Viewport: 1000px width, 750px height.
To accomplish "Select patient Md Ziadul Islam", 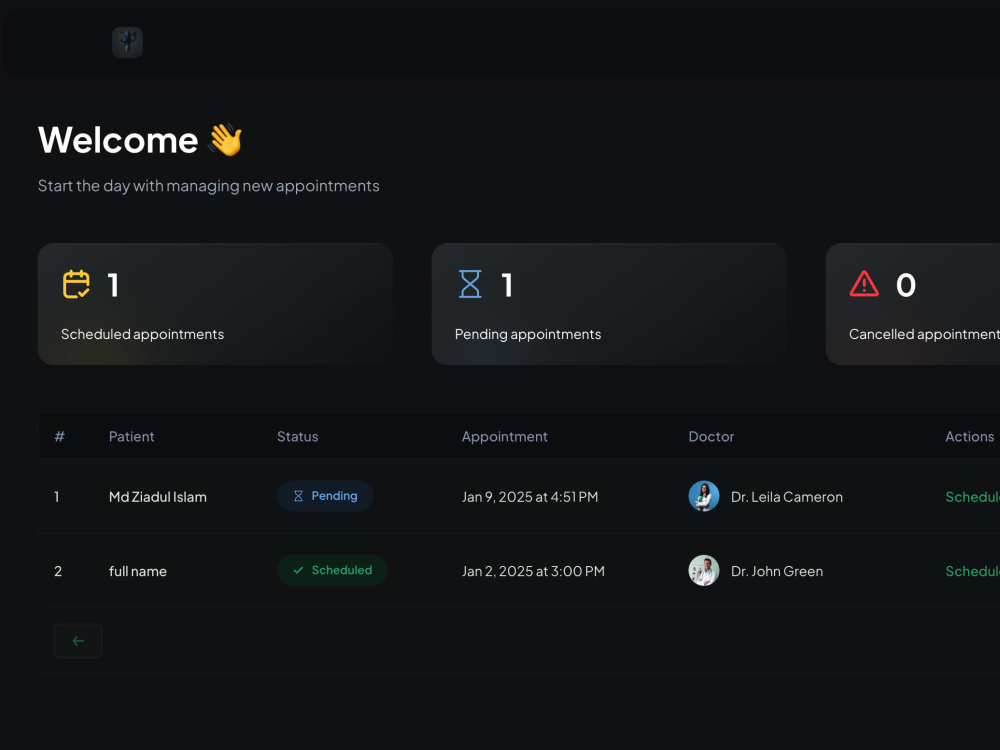I will 158,497.
